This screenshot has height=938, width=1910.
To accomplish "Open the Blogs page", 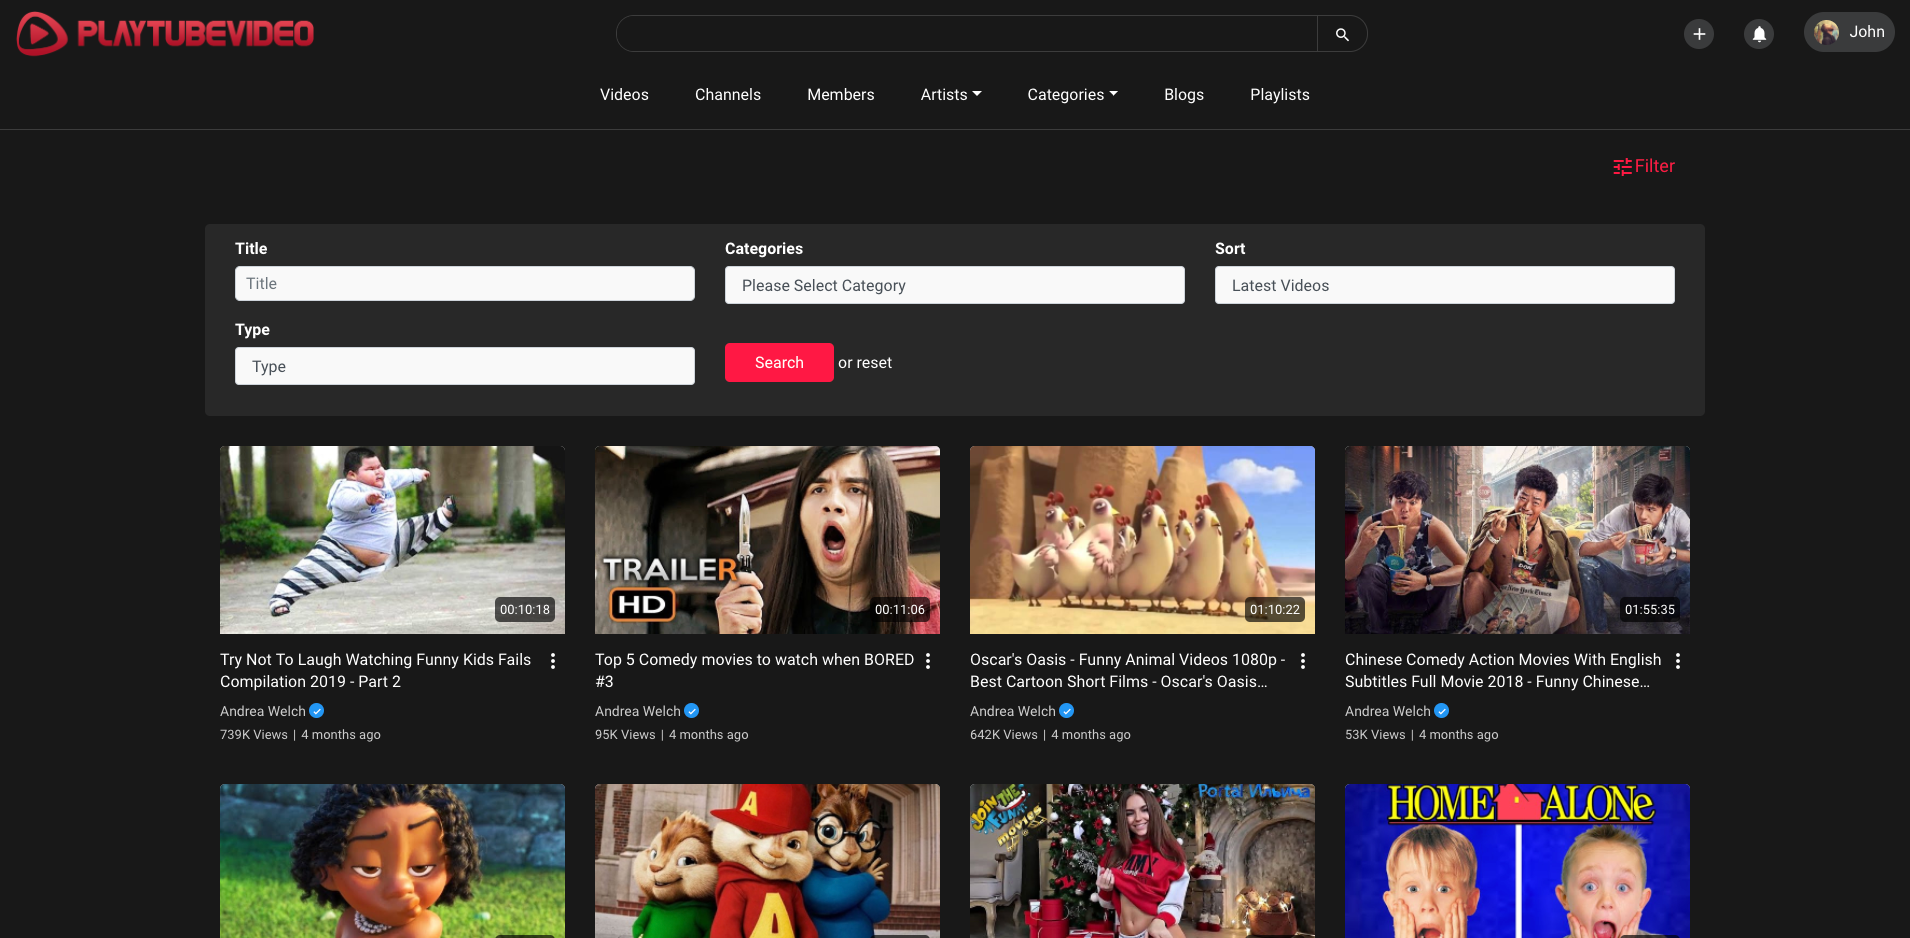I will 1184,94.
